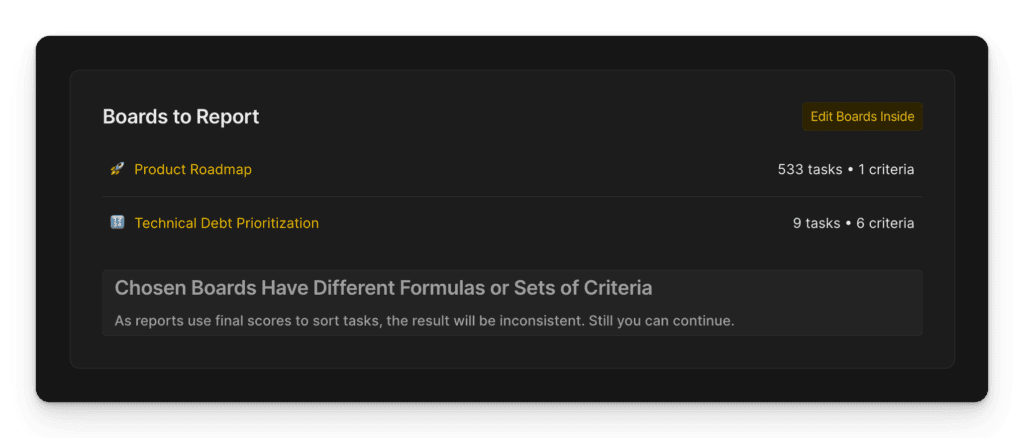Click the bullet separator in the Product Roadmap stats
Viewport: 1024px width, 438px height.
850,170
